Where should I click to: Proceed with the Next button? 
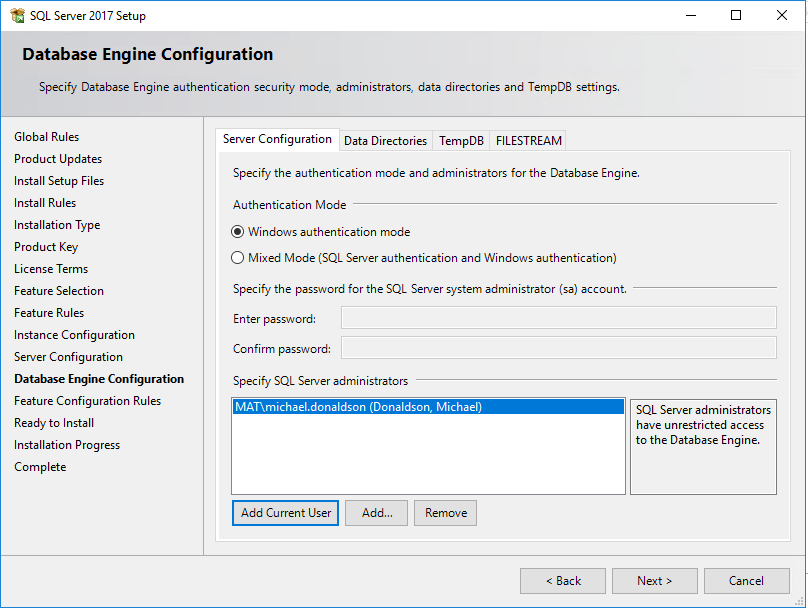click(655, 581)
